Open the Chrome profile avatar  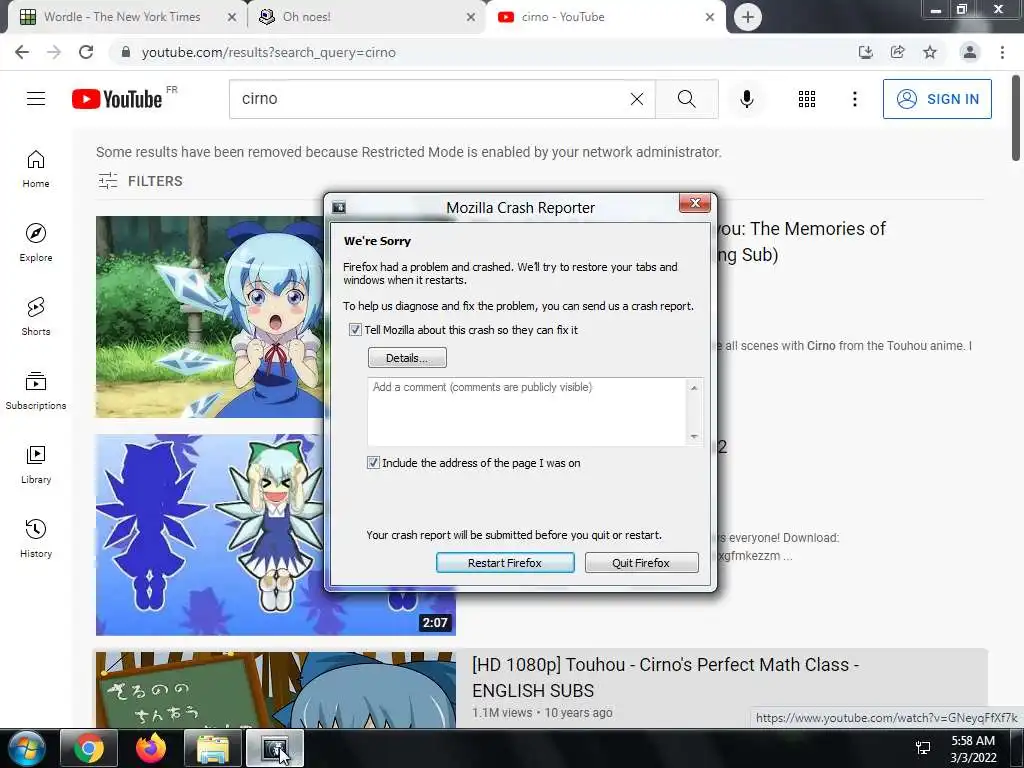tap(970, 52)
